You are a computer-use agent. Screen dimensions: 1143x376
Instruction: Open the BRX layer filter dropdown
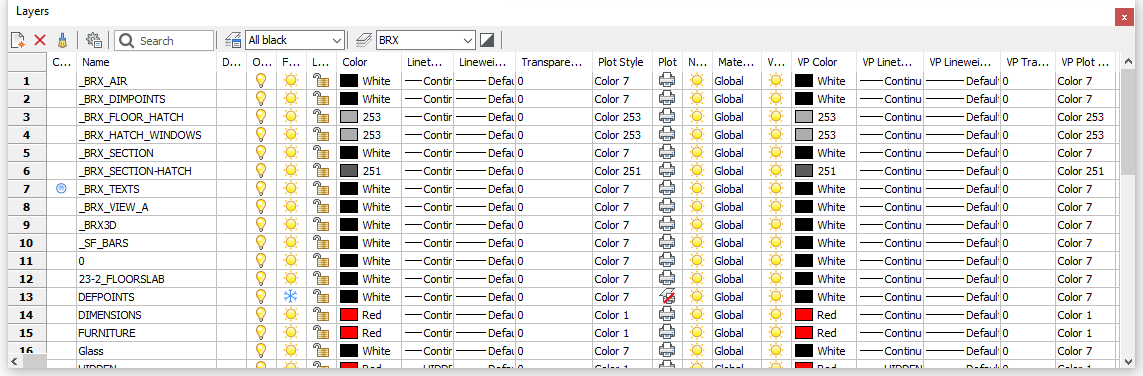[x=426, y=41]
